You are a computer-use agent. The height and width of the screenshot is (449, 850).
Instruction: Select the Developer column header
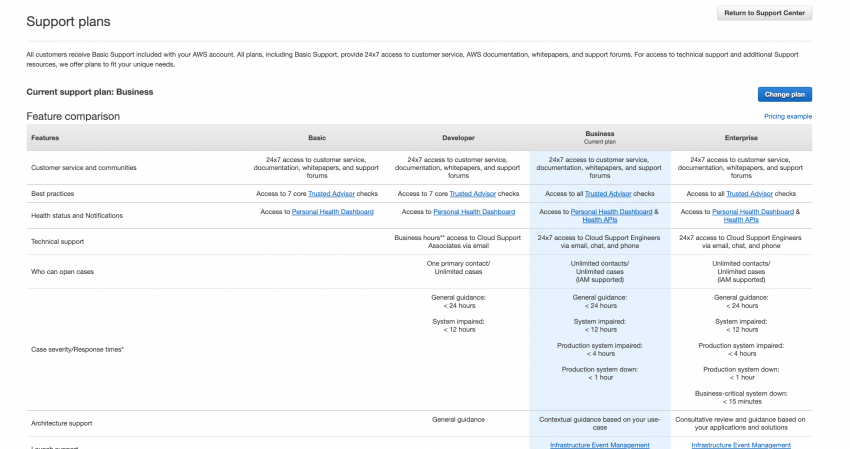(x=458, y=138)
